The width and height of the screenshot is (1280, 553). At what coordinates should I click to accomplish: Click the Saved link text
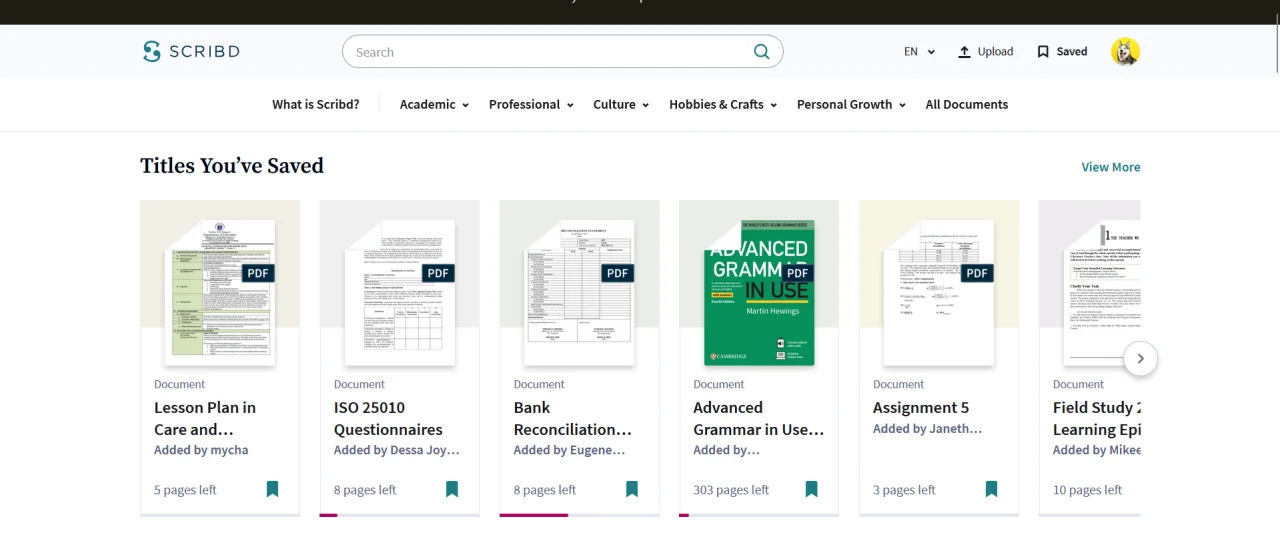point(1072,52)
